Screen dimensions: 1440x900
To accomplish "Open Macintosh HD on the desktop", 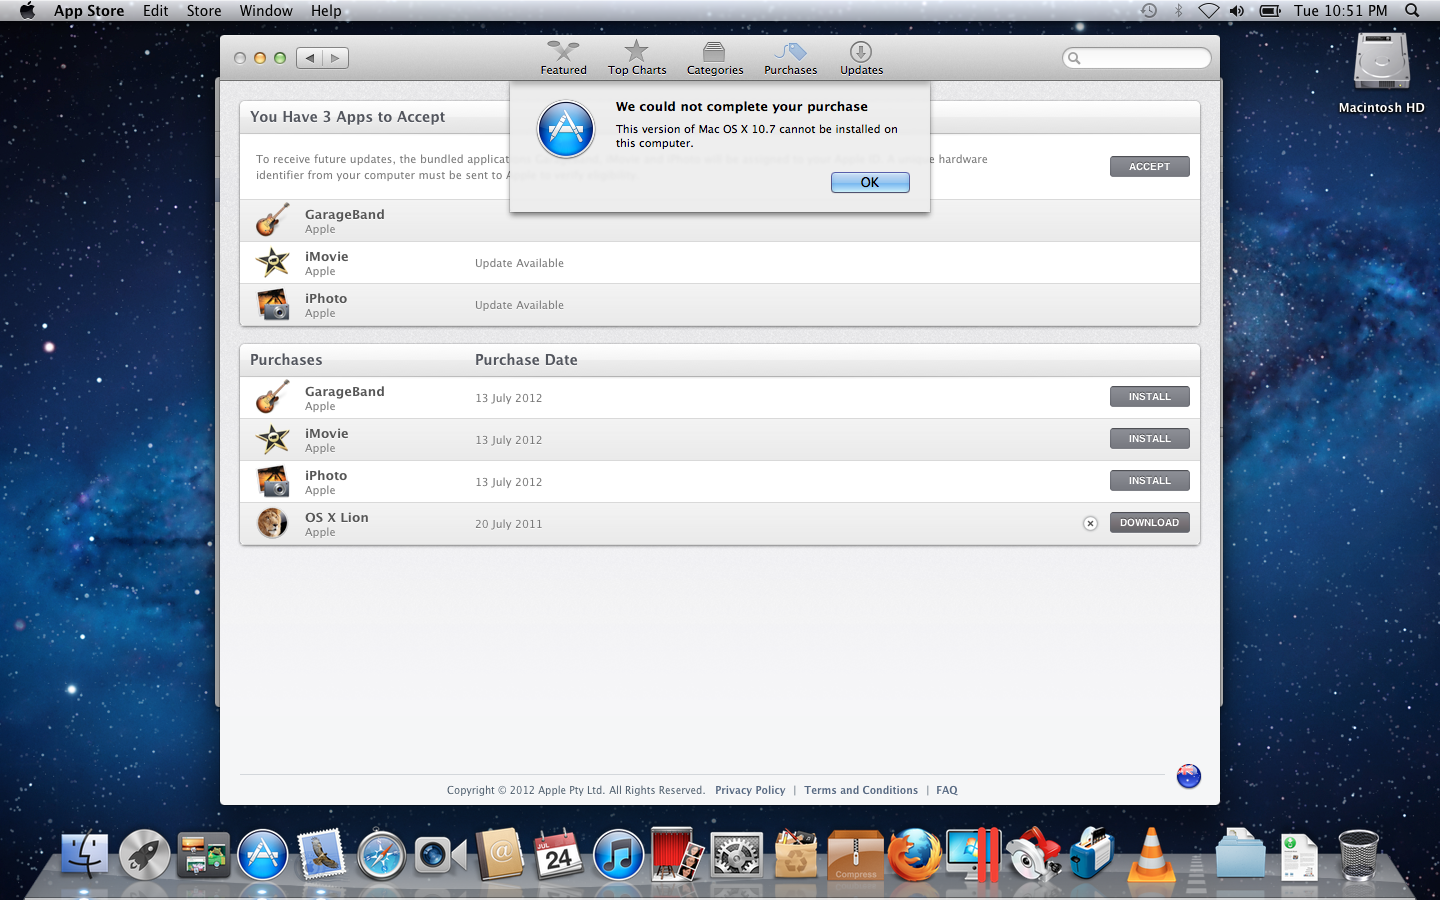I will tap(1382, 73).
